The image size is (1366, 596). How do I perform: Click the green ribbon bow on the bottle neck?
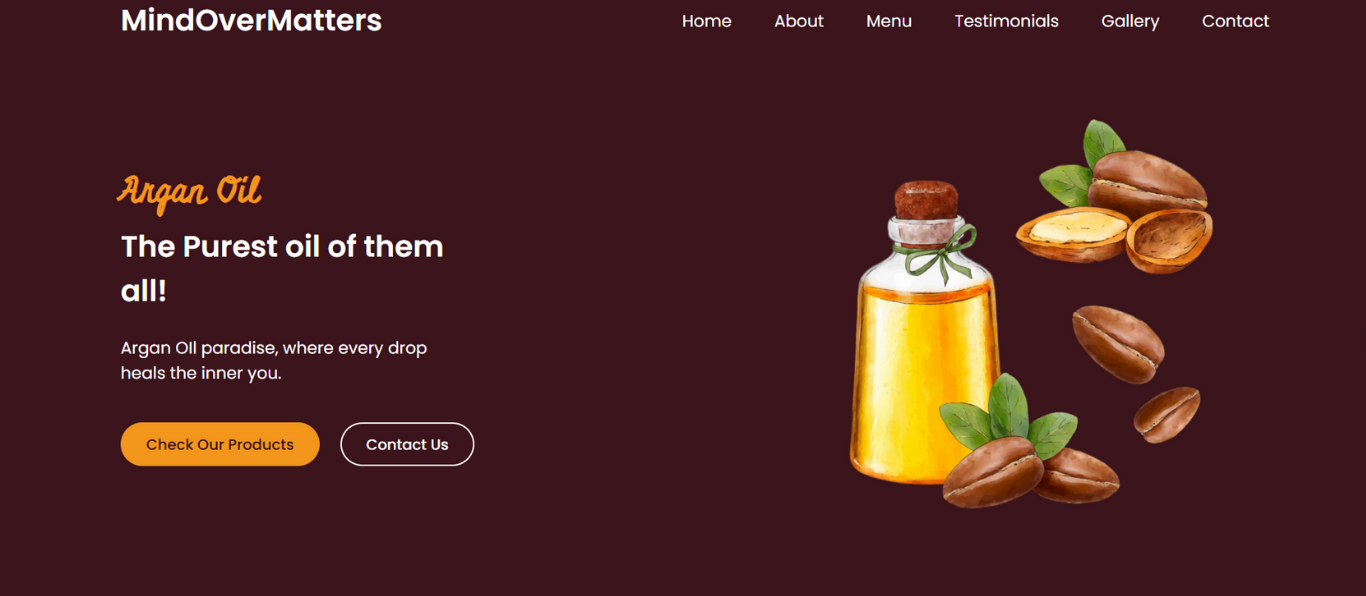click(x=940, y=252)
